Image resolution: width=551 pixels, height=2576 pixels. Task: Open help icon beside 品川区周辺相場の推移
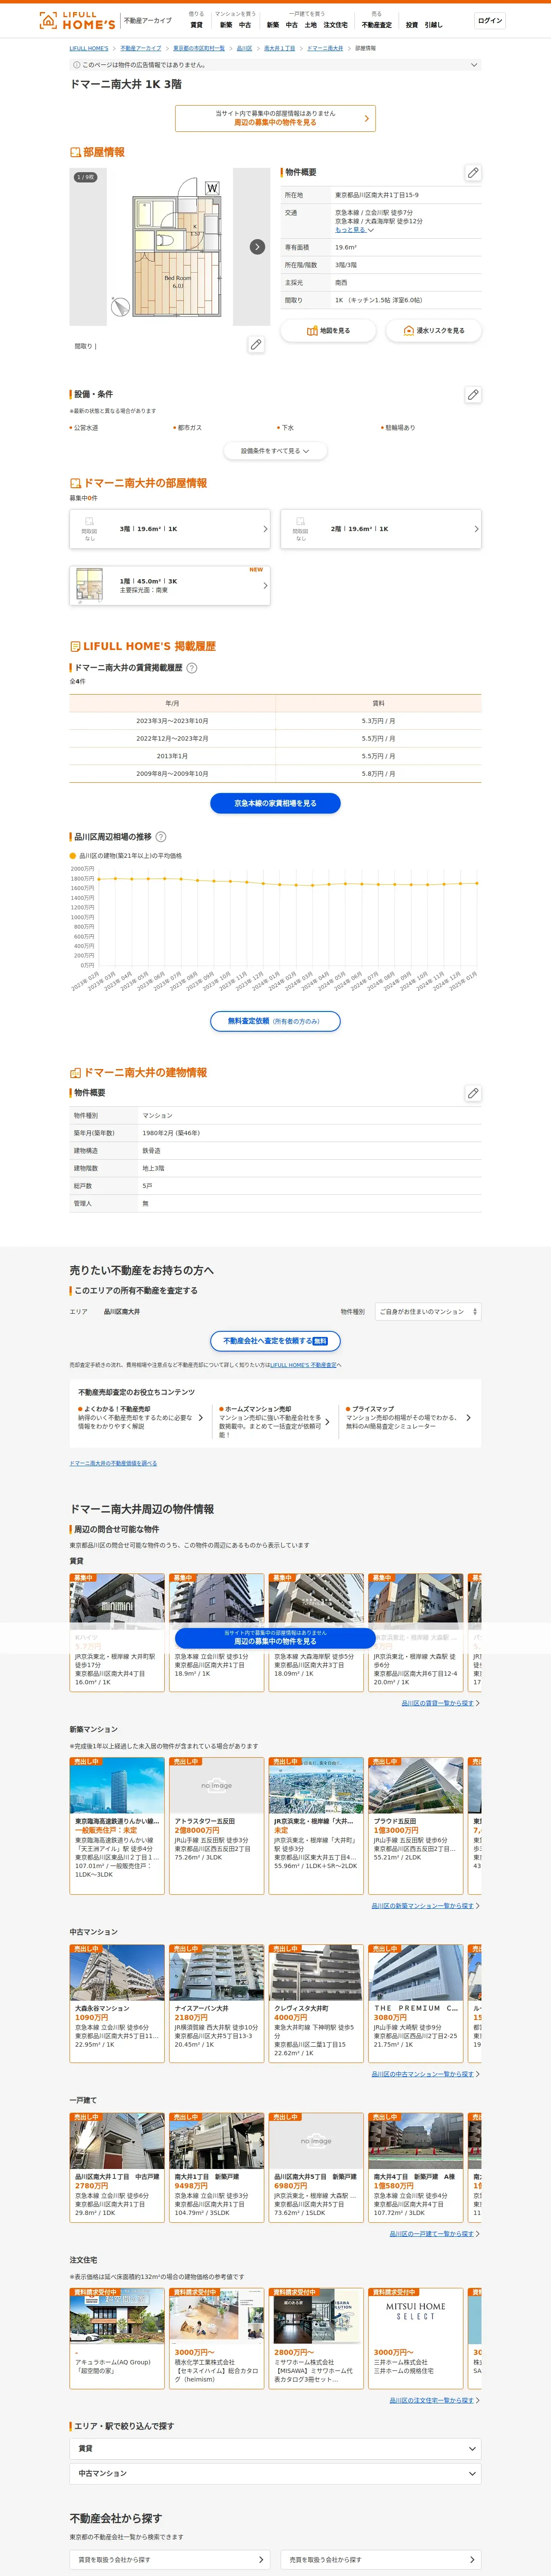click(161, 837)
